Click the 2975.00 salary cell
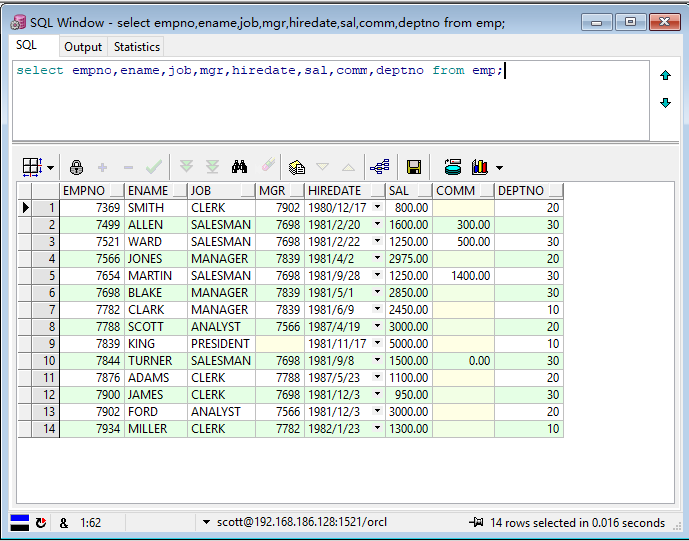The image size is (689, 541). click(x=409, y=259)
